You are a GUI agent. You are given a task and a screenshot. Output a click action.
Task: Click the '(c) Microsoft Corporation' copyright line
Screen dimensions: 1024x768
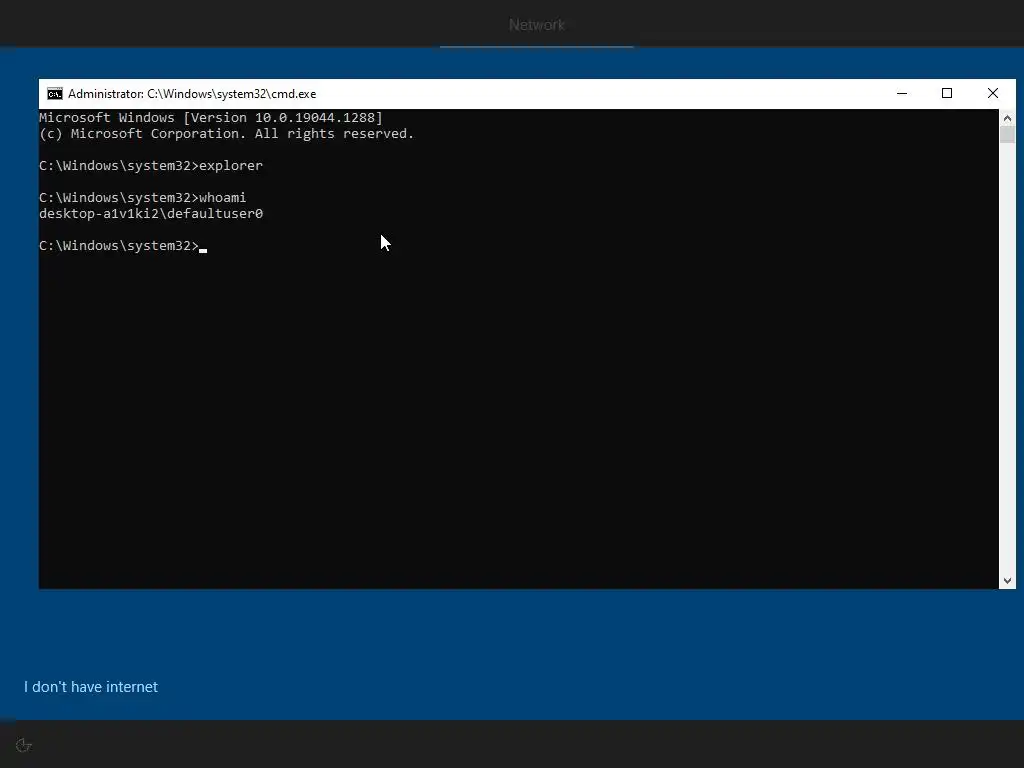pyautogui.click(x=227, y=134)
